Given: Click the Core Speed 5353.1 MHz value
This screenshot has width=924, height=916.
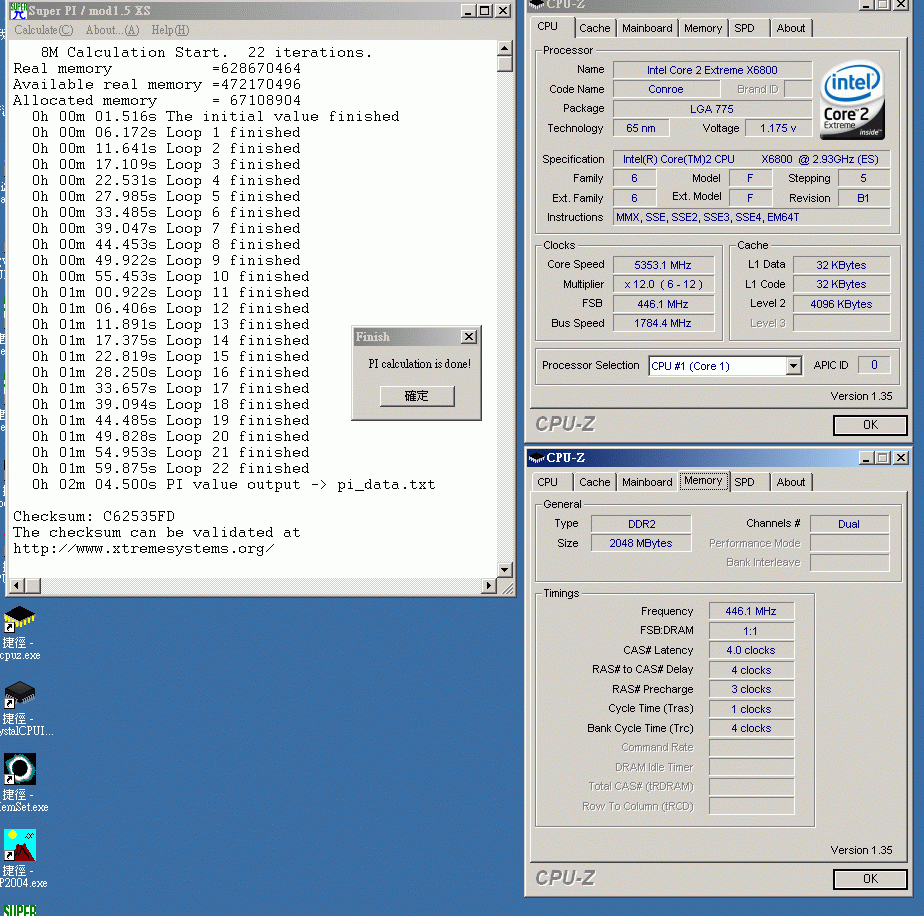Looking at the screenshot, I should tap(663, 265).
